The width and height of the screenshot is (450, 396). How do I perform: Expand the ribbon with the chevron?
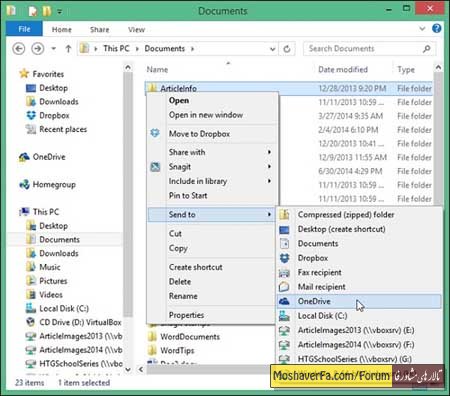point(422,29)
